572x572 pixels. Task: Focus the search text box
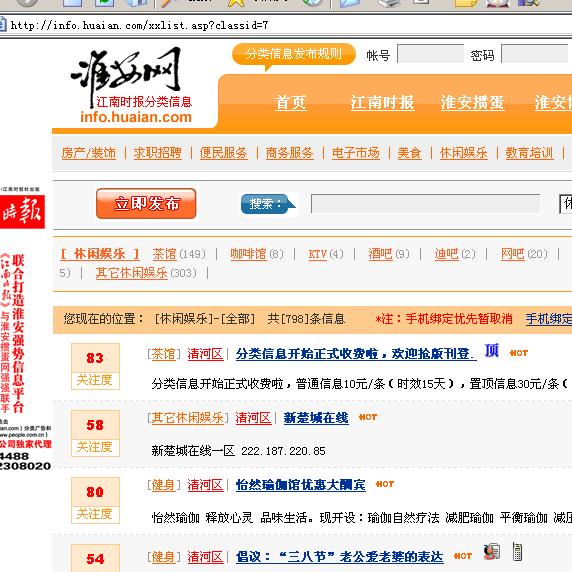(425, 204)
